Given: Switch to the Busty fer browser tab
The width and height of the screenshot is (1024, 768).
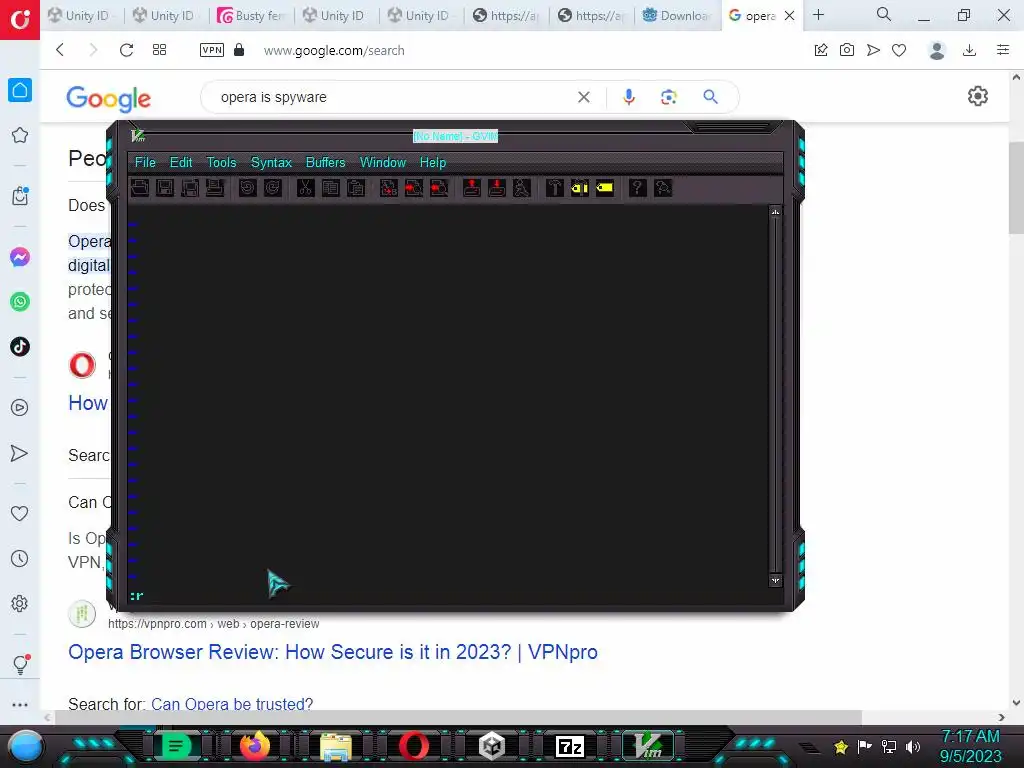Looking at the screenshot, I should [252, 16].
